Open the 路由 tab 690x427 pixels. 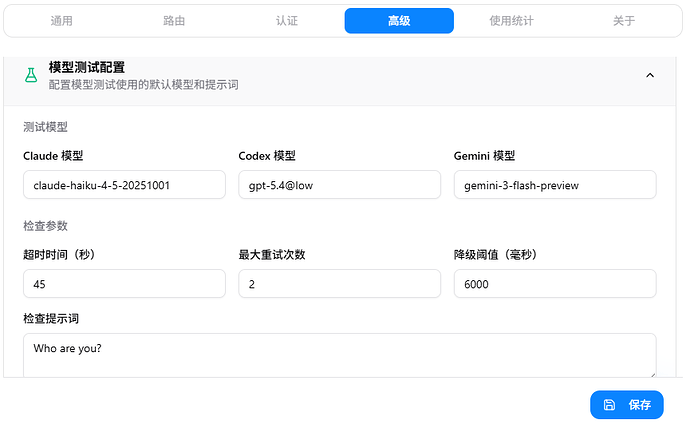tap(174, 21)
